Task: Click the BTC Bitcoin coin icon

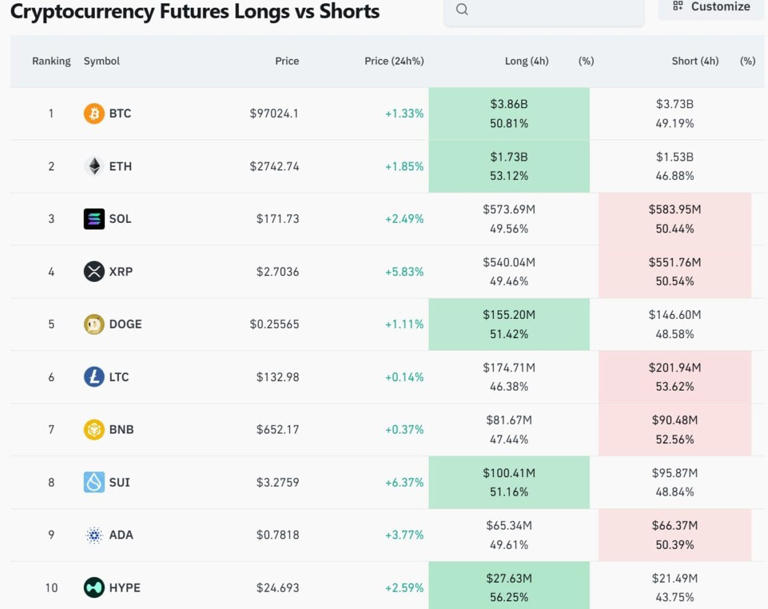Action: tap(94, 114)
